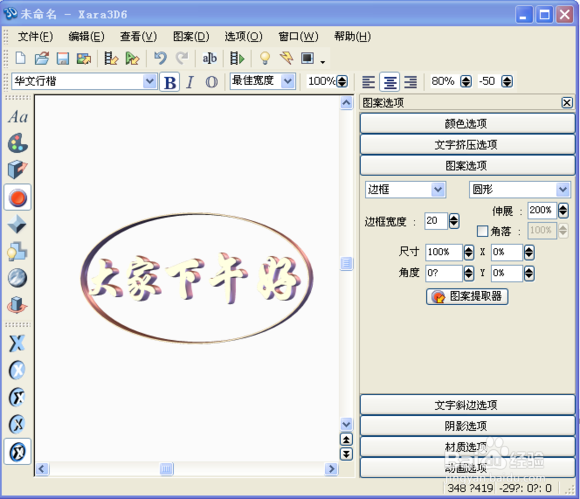The height and width of the screenshot is (499, 580).
Task: Open the sphere texture tool
Action: click(17, 278)
